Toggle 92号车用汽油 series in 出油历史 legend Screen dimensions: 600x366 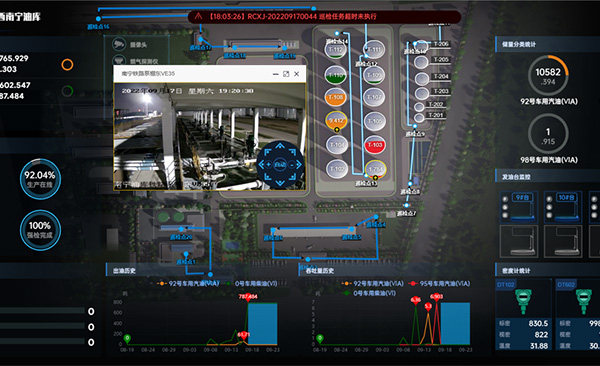tap(188, 283)
